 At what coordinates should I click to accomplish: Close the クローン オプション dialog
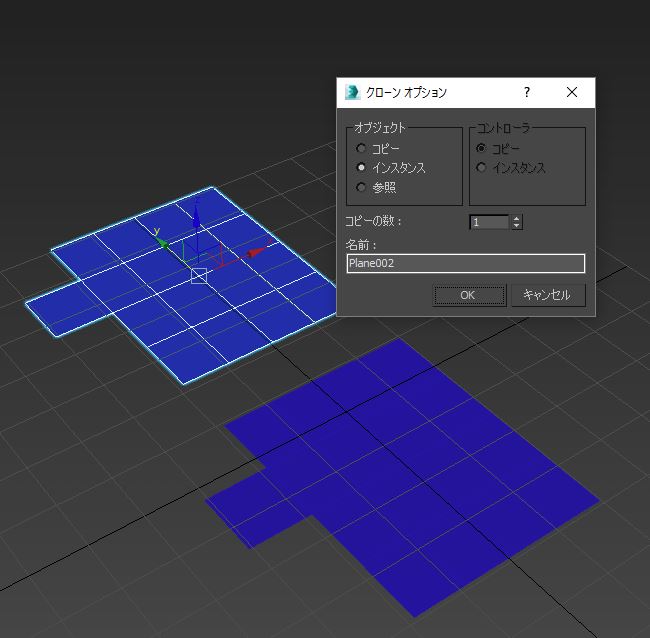572,92
